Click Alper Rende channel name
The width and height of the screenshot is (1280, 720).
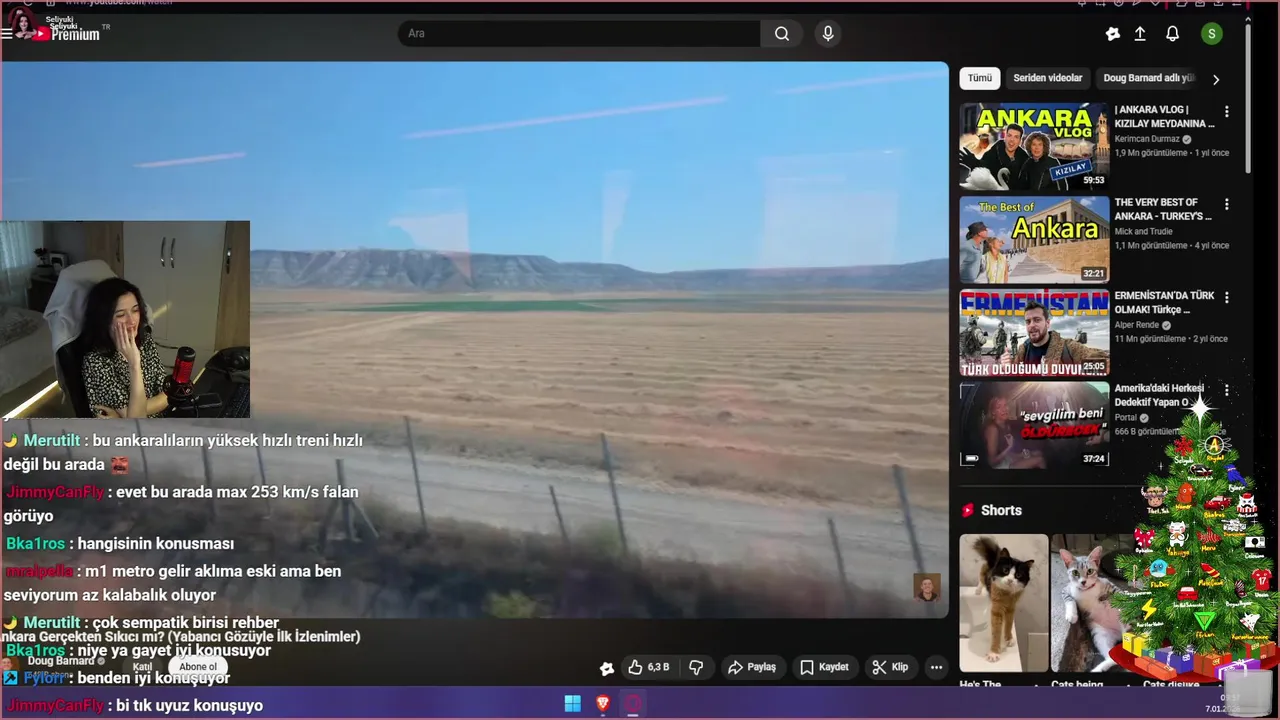point(1137,325)
